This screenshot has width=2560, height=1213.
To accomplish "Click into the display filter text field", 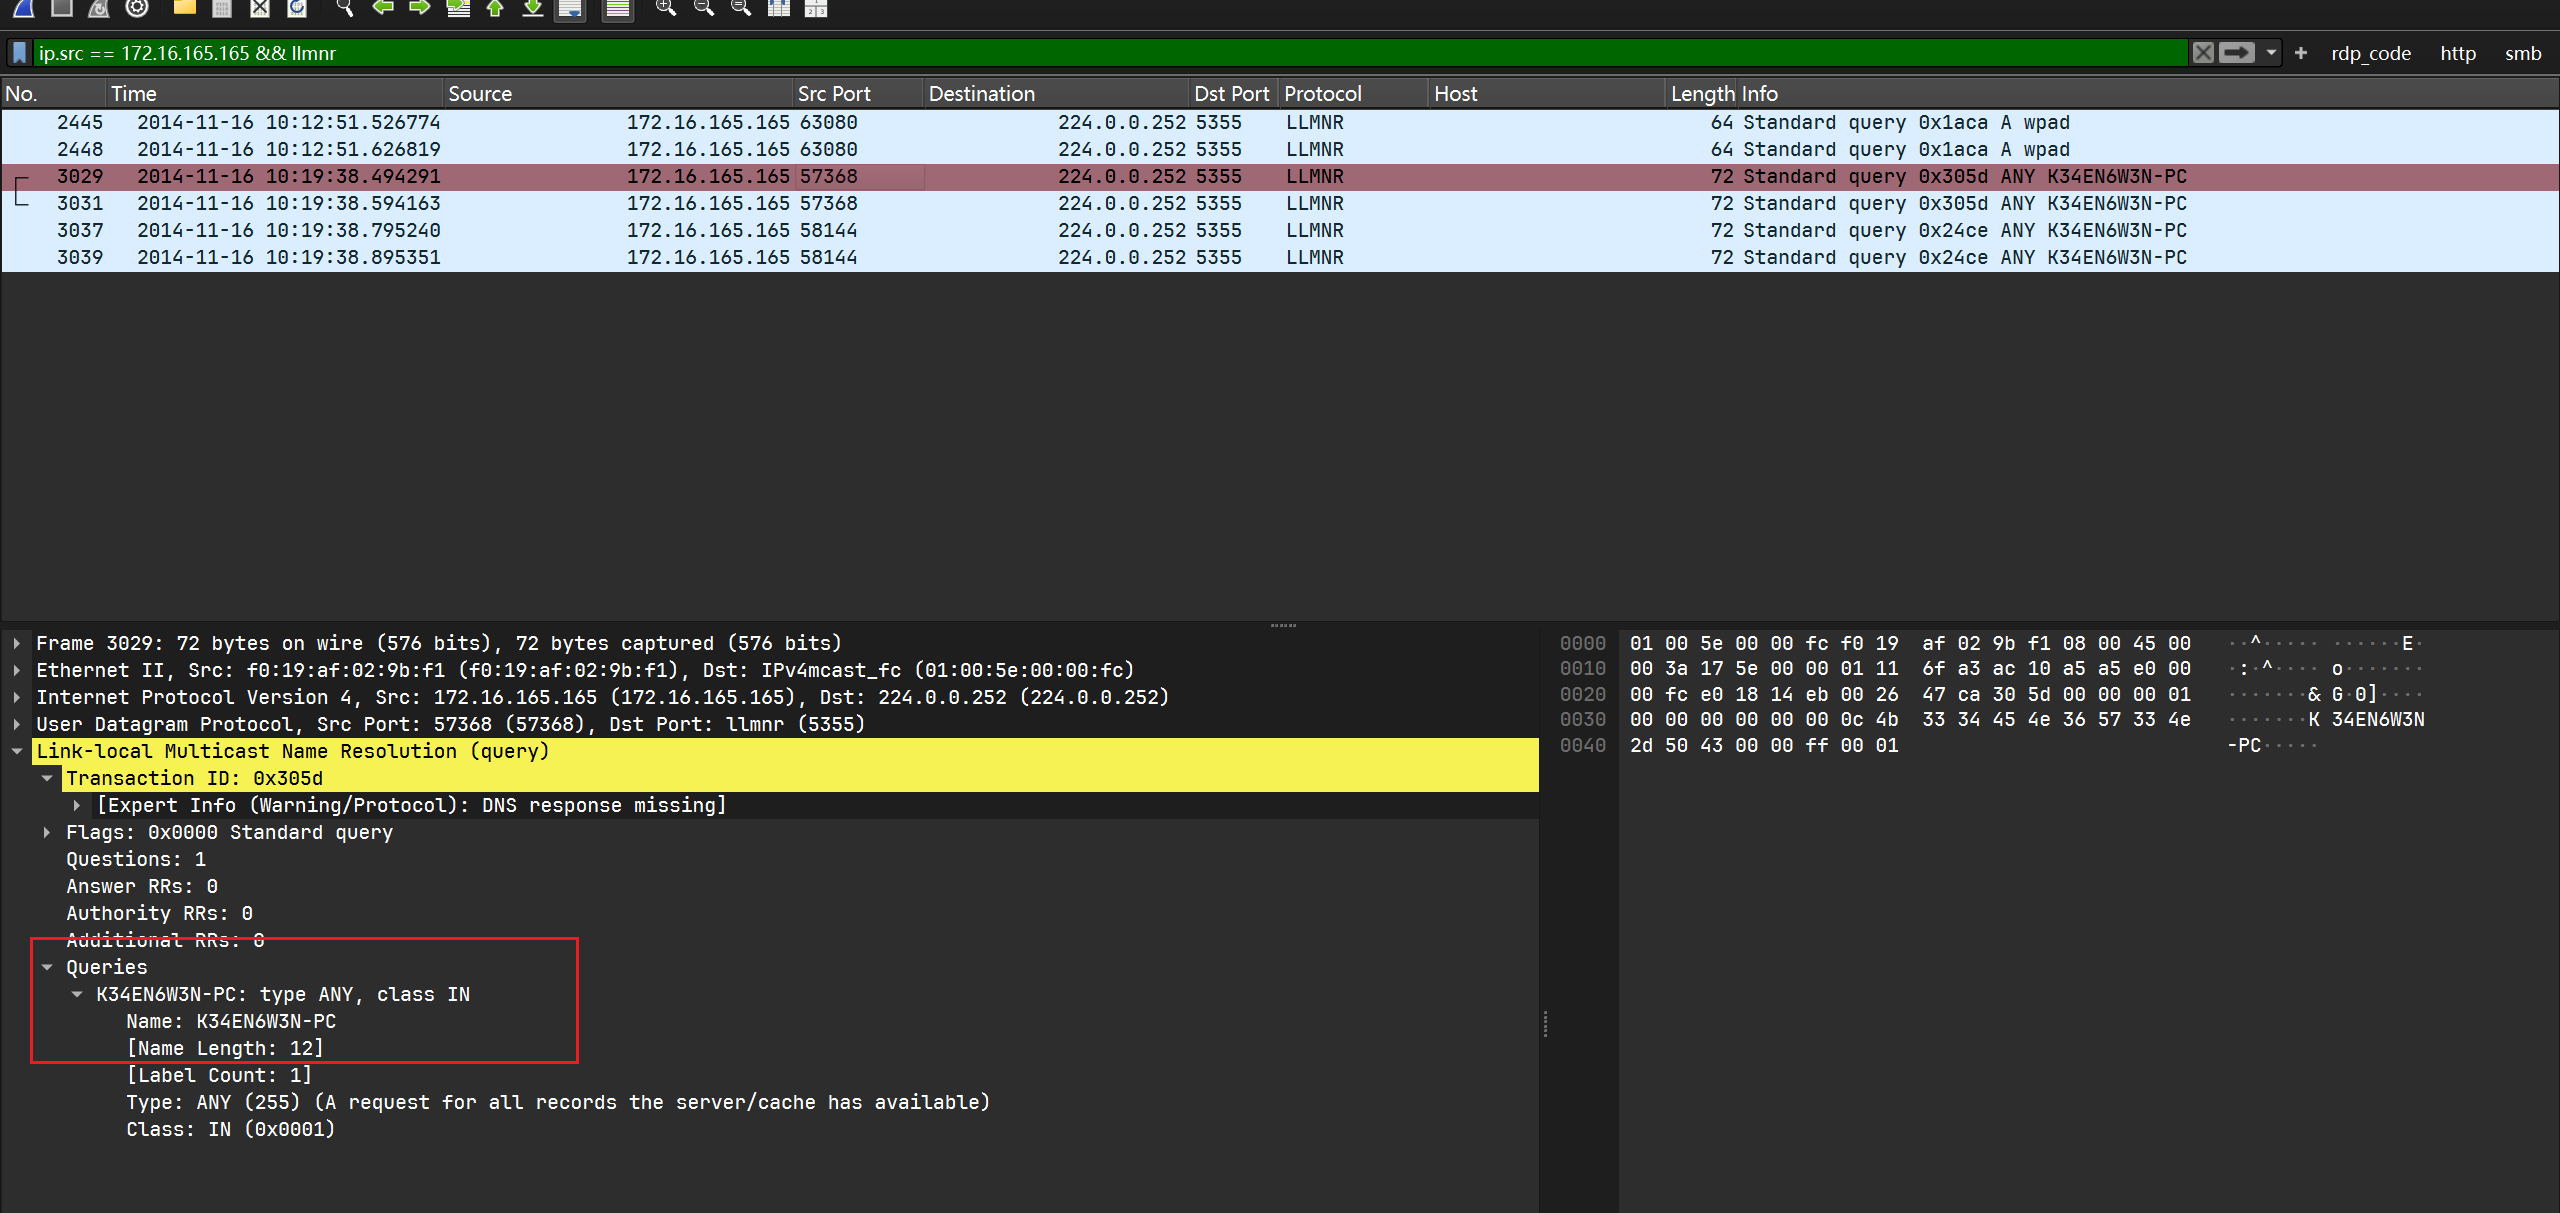I will (1000, 53).
